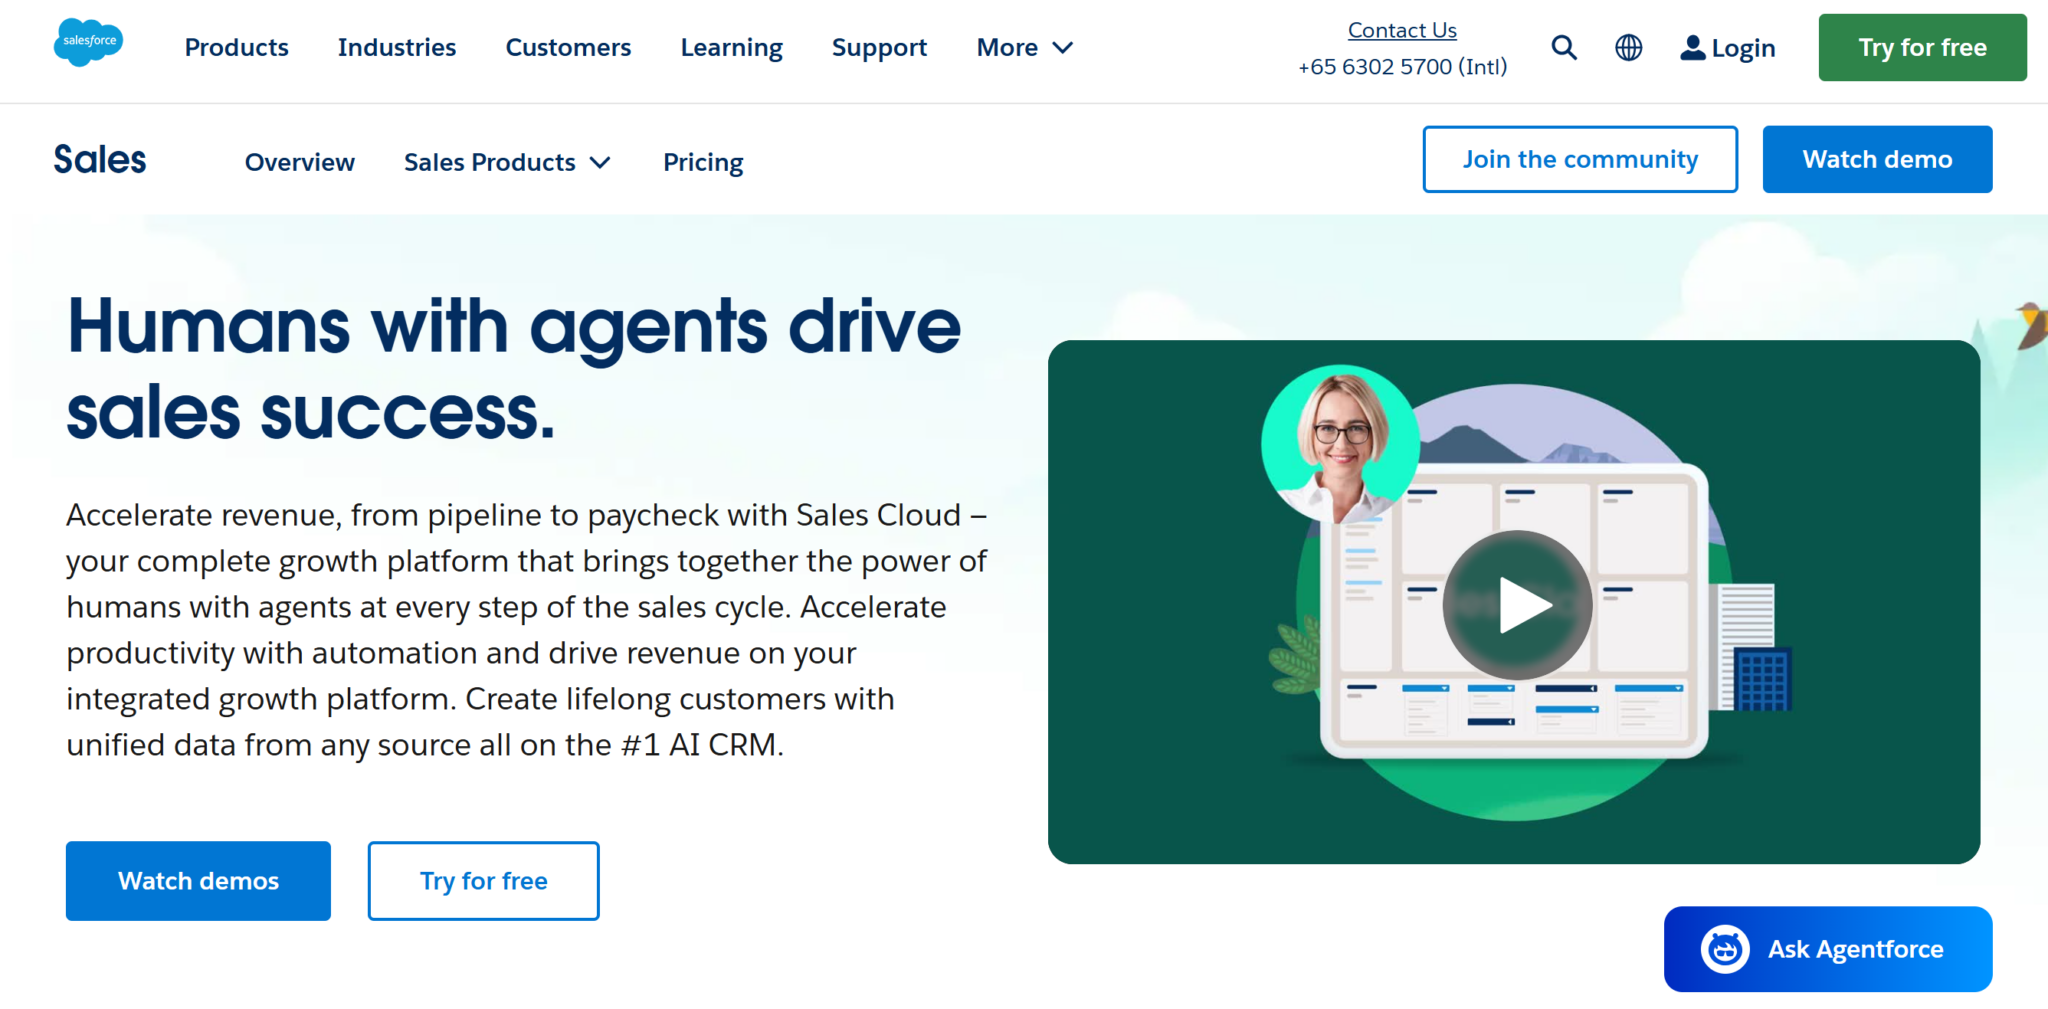
Task: Click the Login text link
Action: pyautogui.click(x=1743, y=48)
